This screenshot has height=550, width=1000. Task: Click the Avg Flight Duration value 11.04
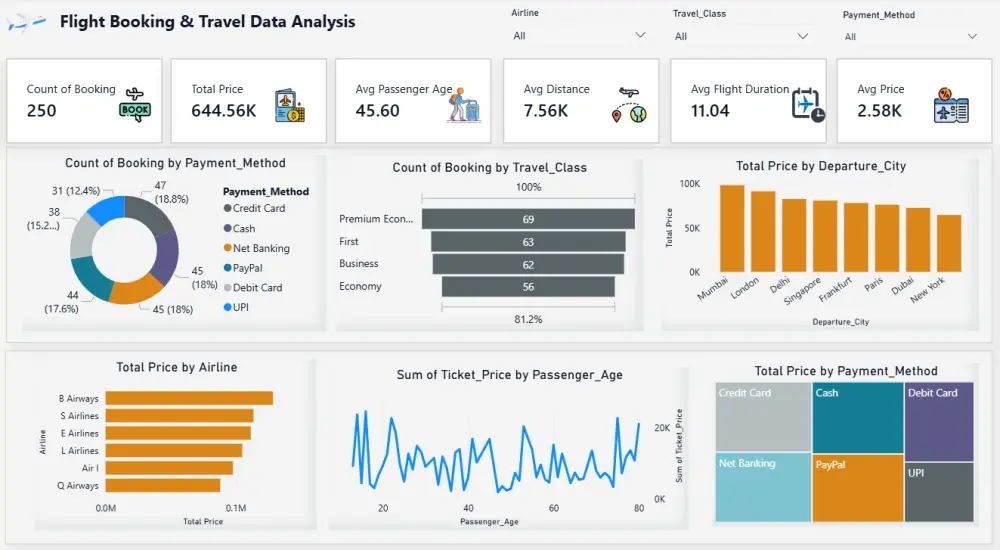(x=710, y=110)
